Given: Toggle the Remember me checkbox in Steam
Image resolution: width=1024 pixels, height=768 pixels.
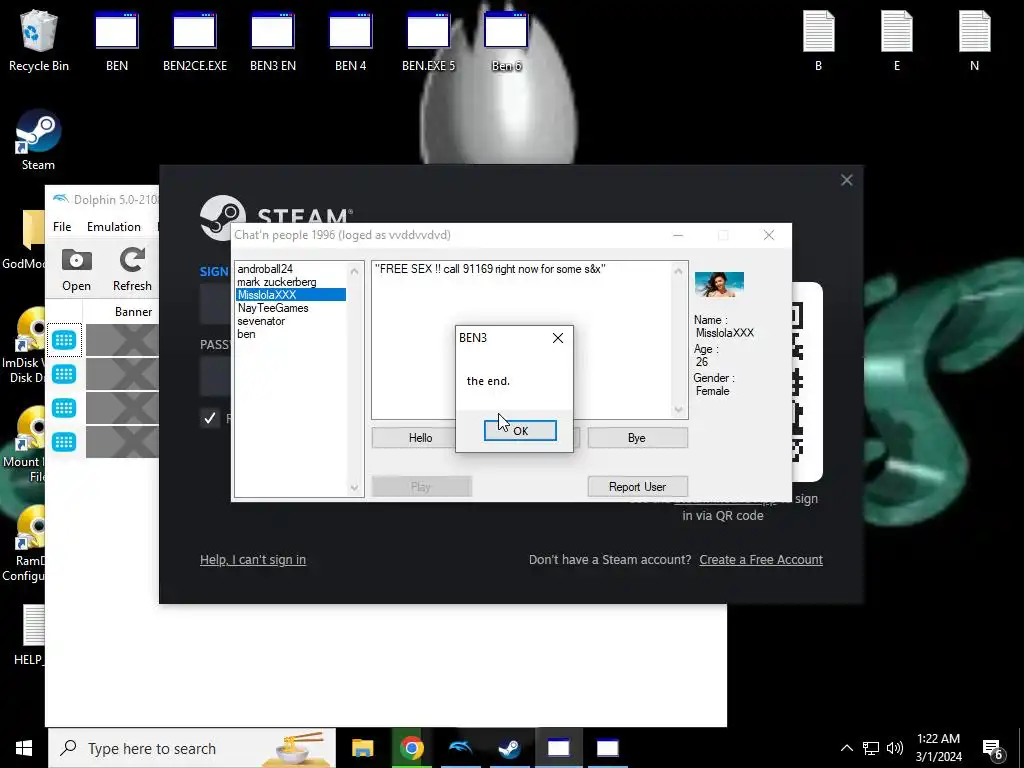Looking at the screenshot, I should point(210,418).
